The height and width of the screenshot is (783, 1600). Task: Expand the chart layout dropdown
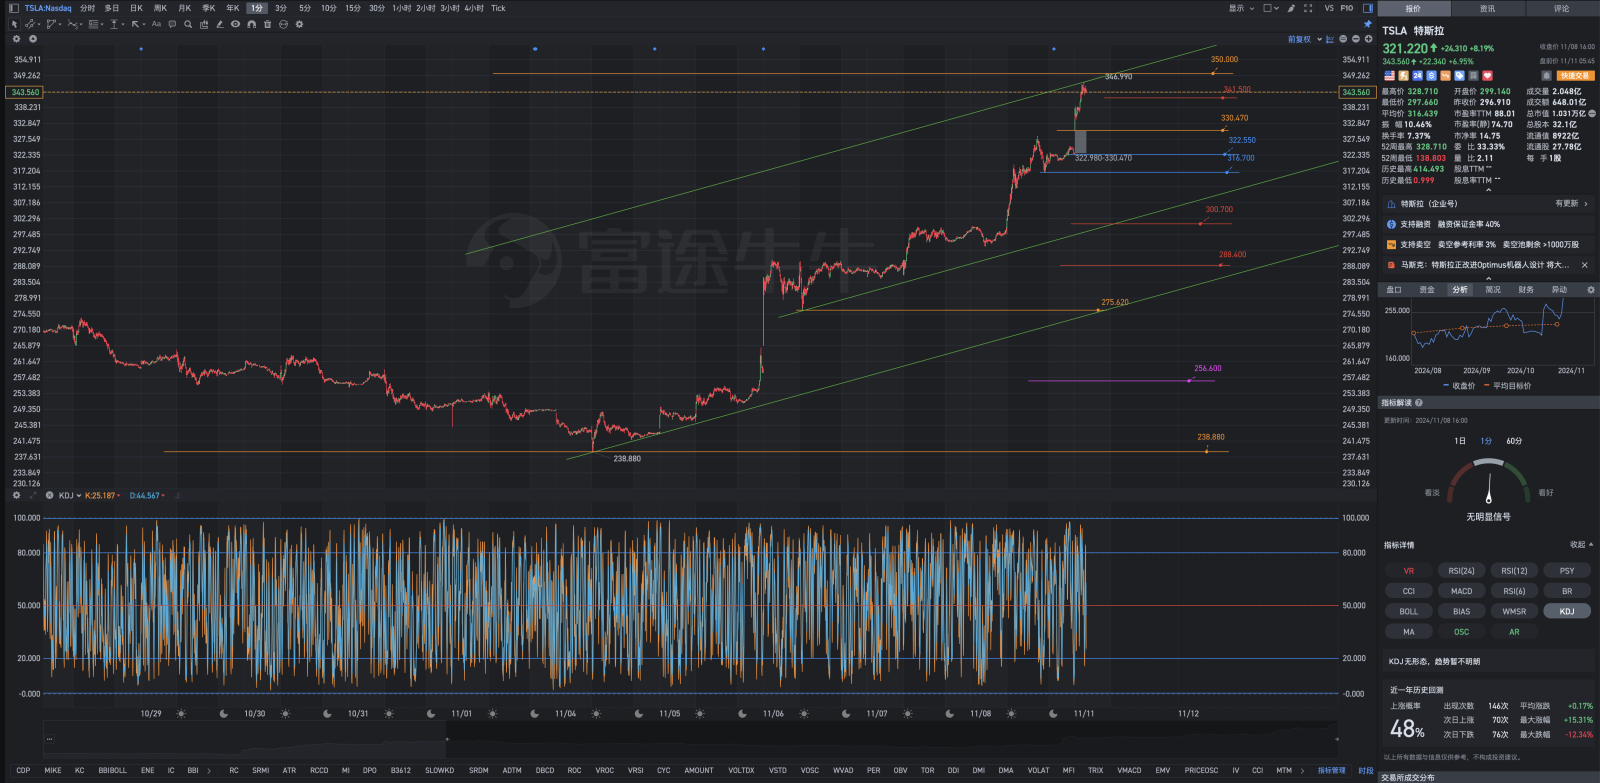(1271, 8)
